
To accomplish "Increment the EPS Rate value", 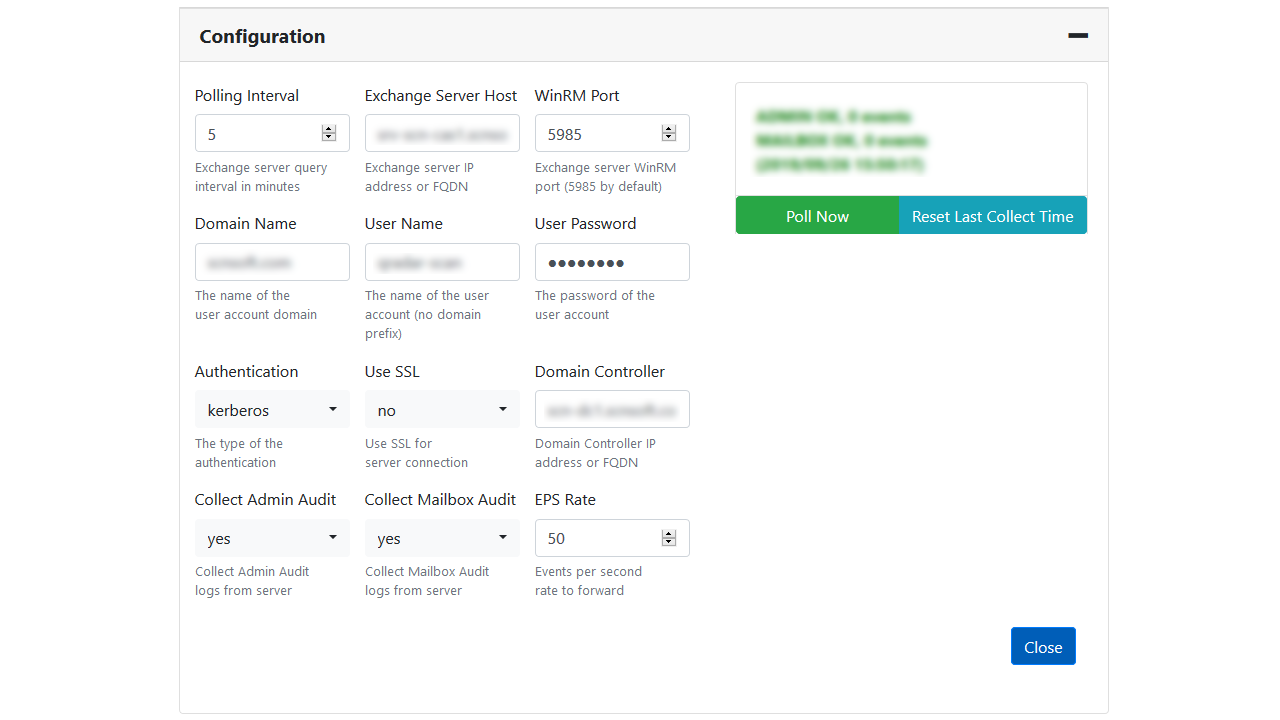I will (x=669, y=532).
